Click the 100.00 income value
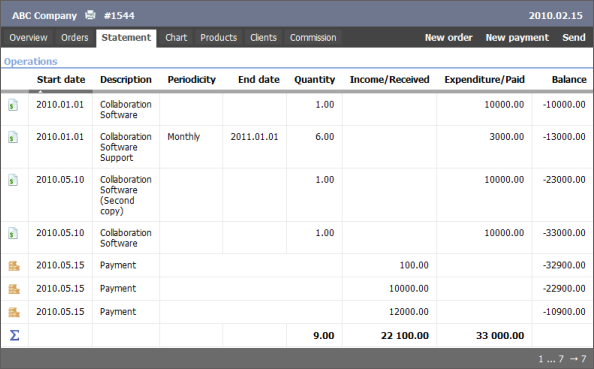 pos(414,265)
